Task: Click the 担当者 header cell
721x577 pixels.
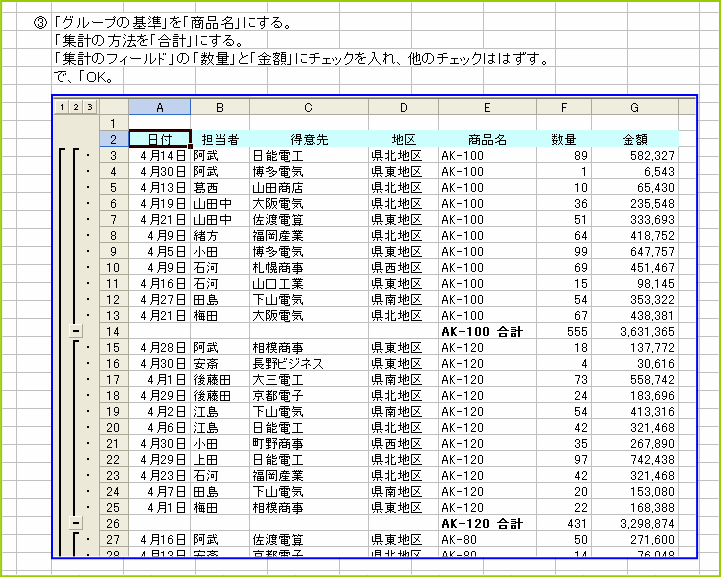Action: point(220,139)
